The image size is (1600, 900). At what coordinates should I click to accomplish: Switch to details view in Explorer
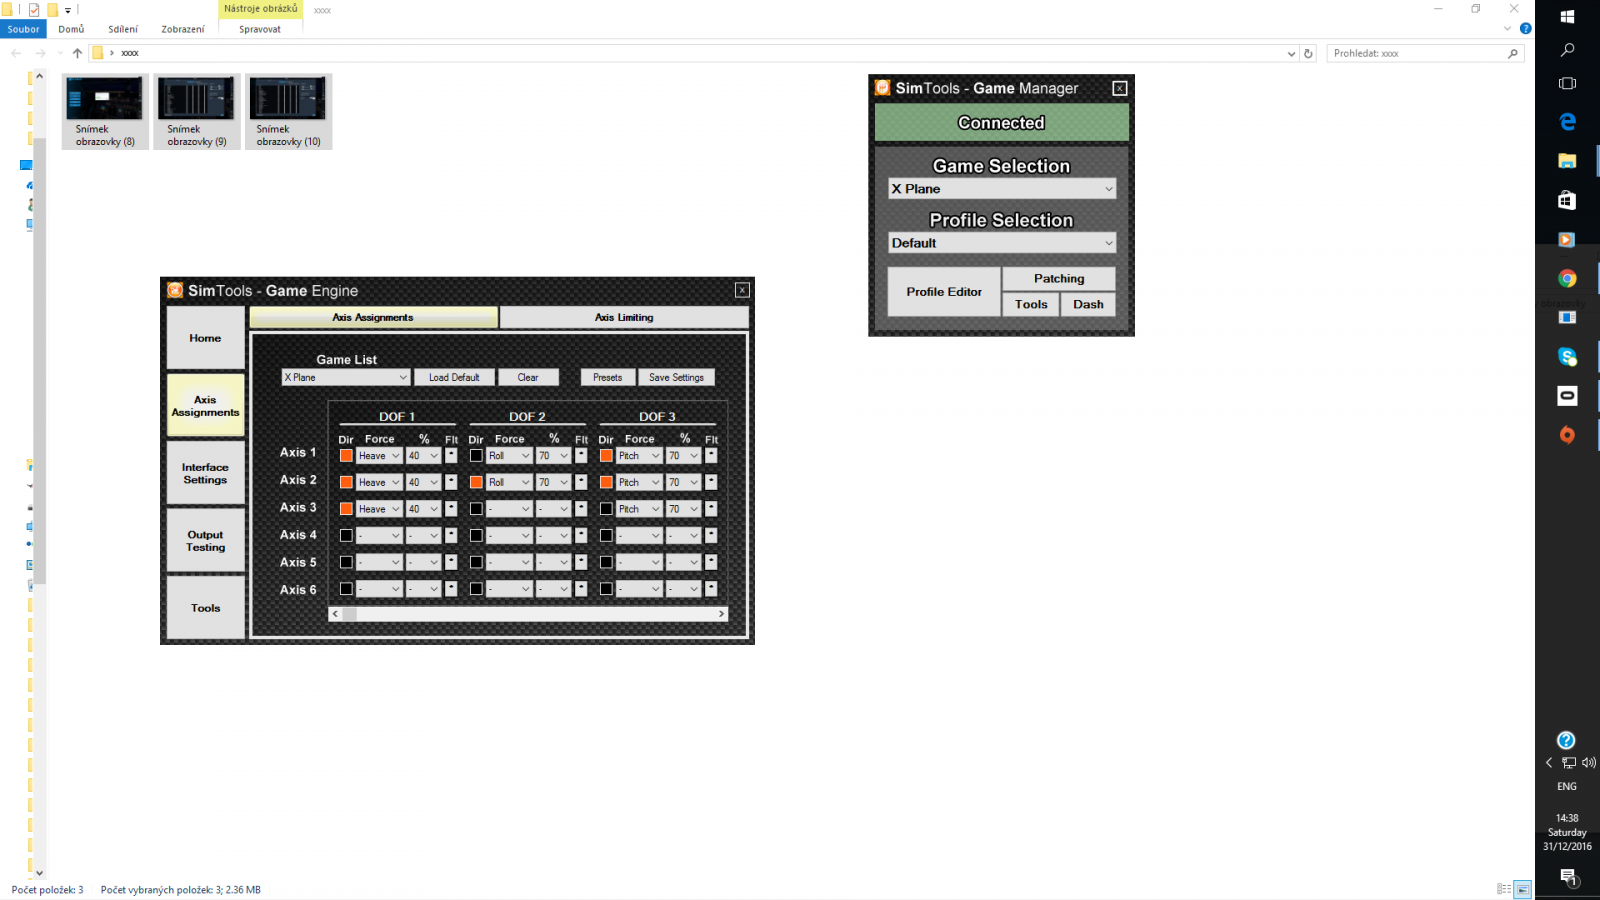(x=1504, y=889)
